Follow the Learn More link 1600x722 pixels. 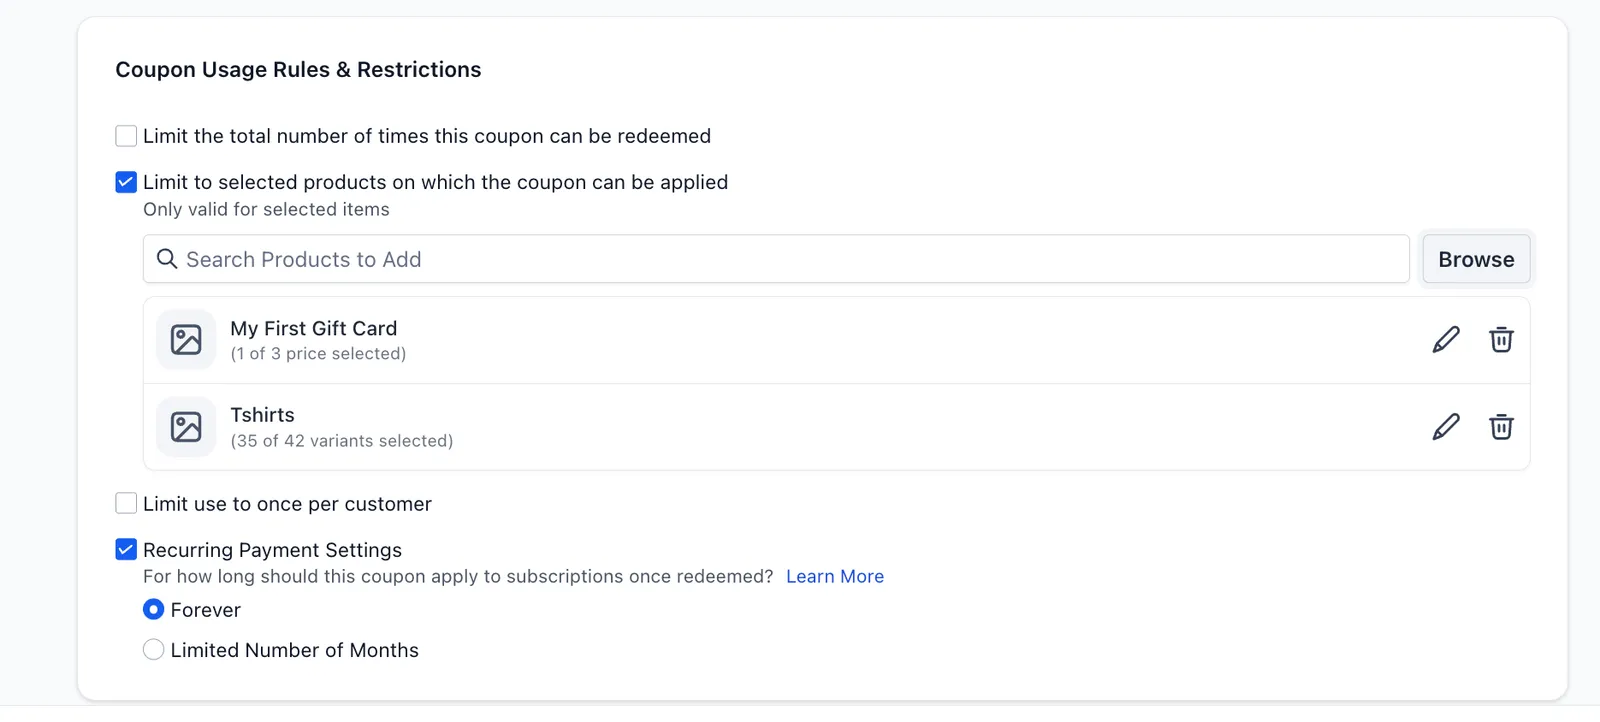[x=835, y=576]
